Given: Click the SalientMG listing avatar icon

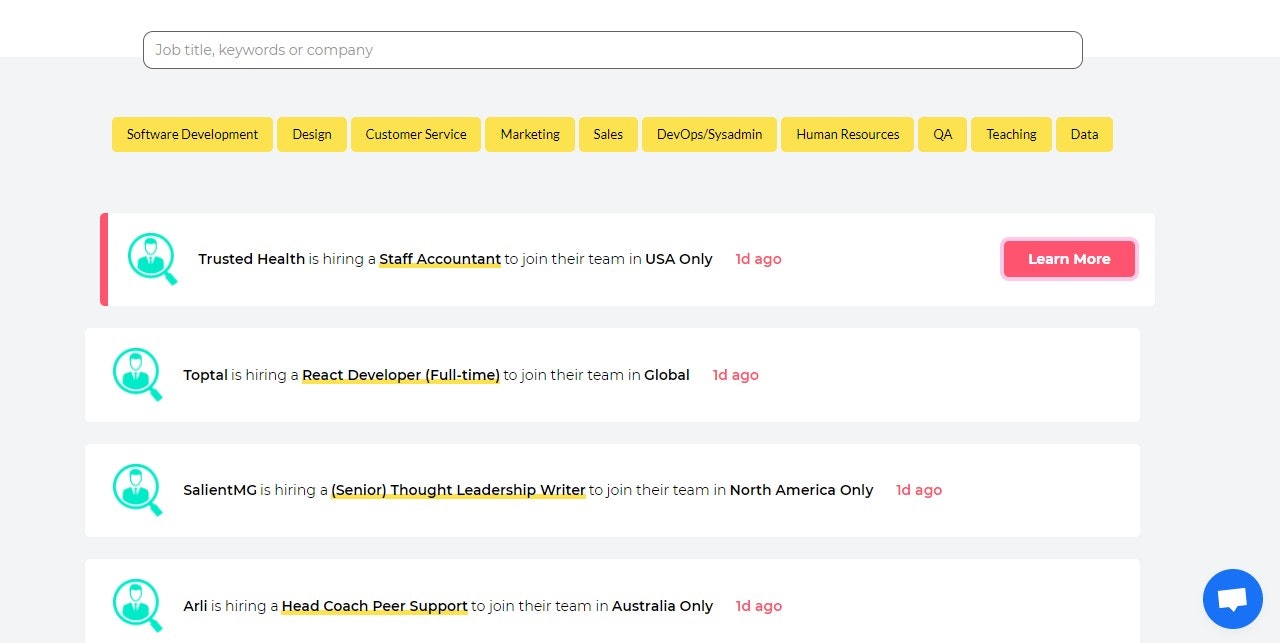Looking at the screenshot, I should click(137, 490).
